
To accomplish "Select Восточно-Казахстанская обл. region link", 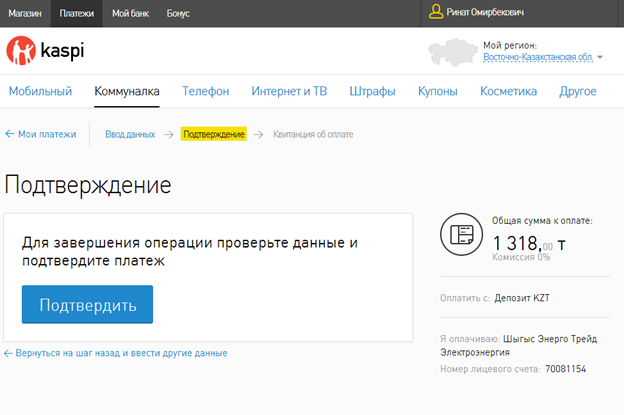I will pyautogui.click(x=538, y=57).
